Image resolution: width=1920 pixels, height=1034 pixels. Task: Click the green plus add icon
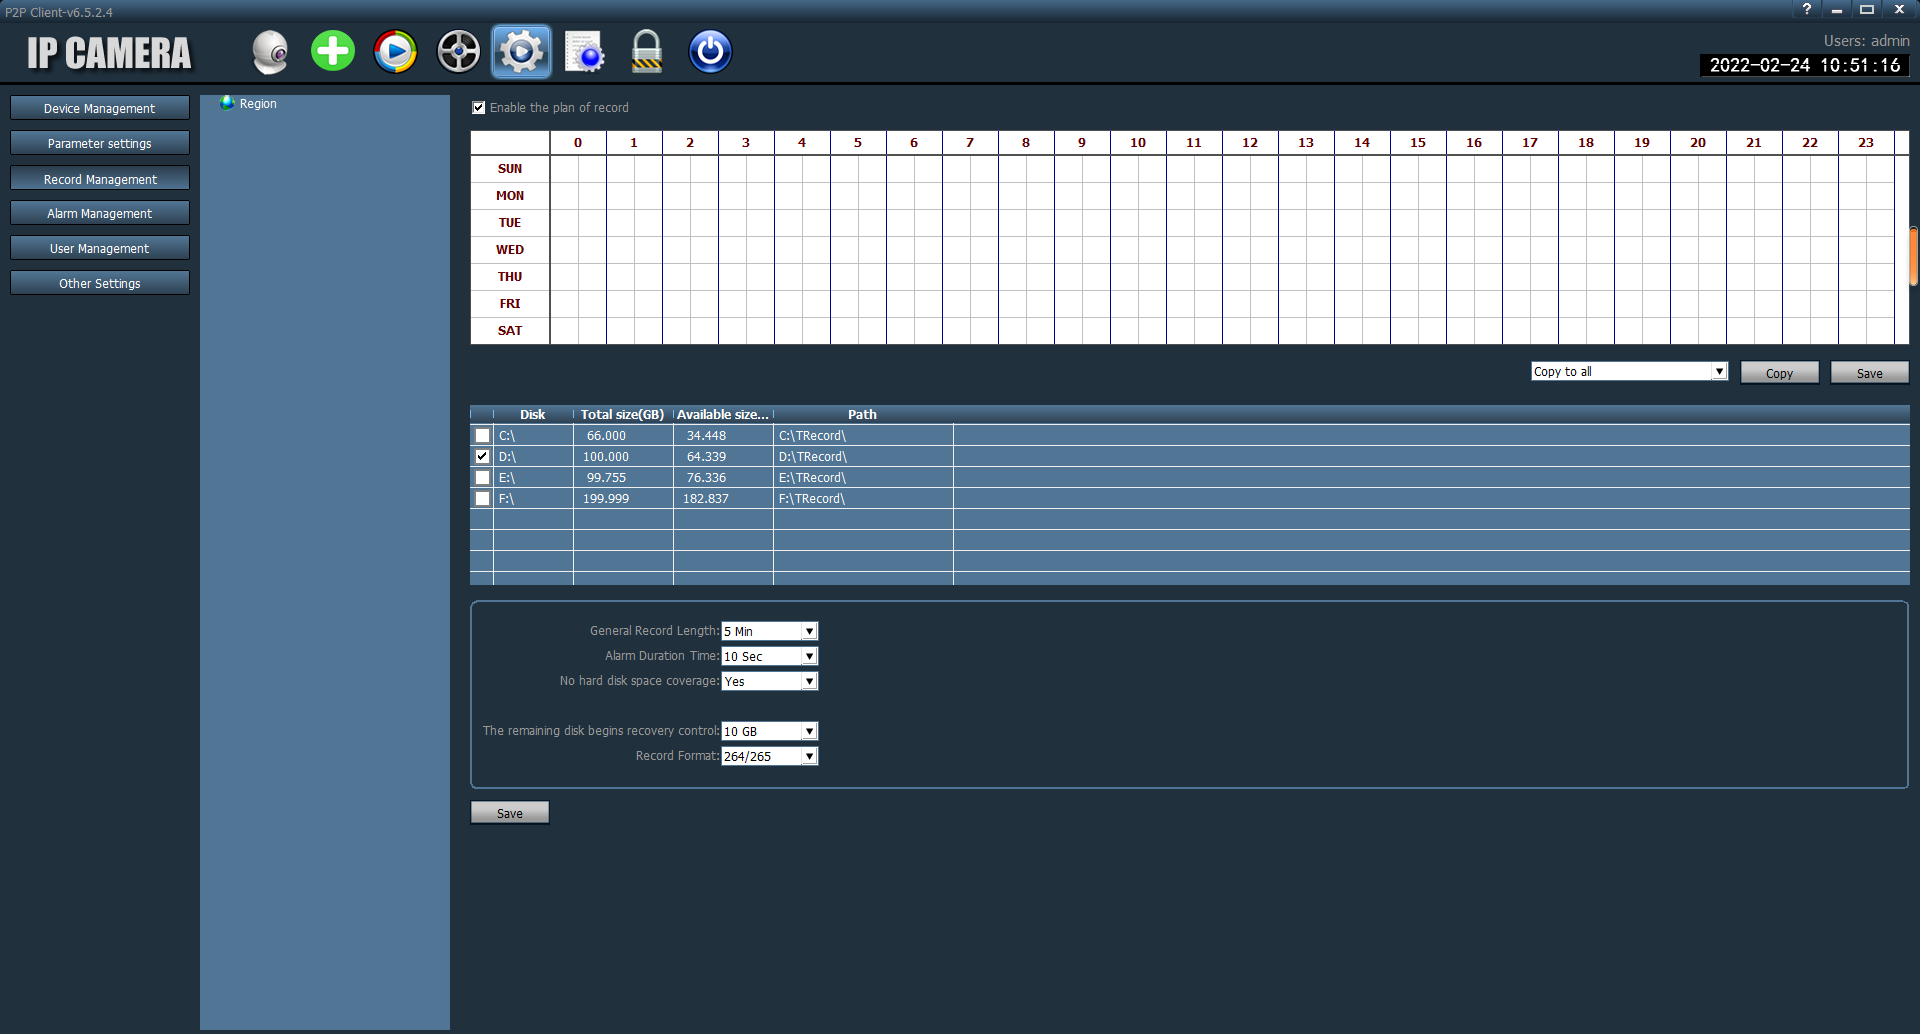pos(333,52)
